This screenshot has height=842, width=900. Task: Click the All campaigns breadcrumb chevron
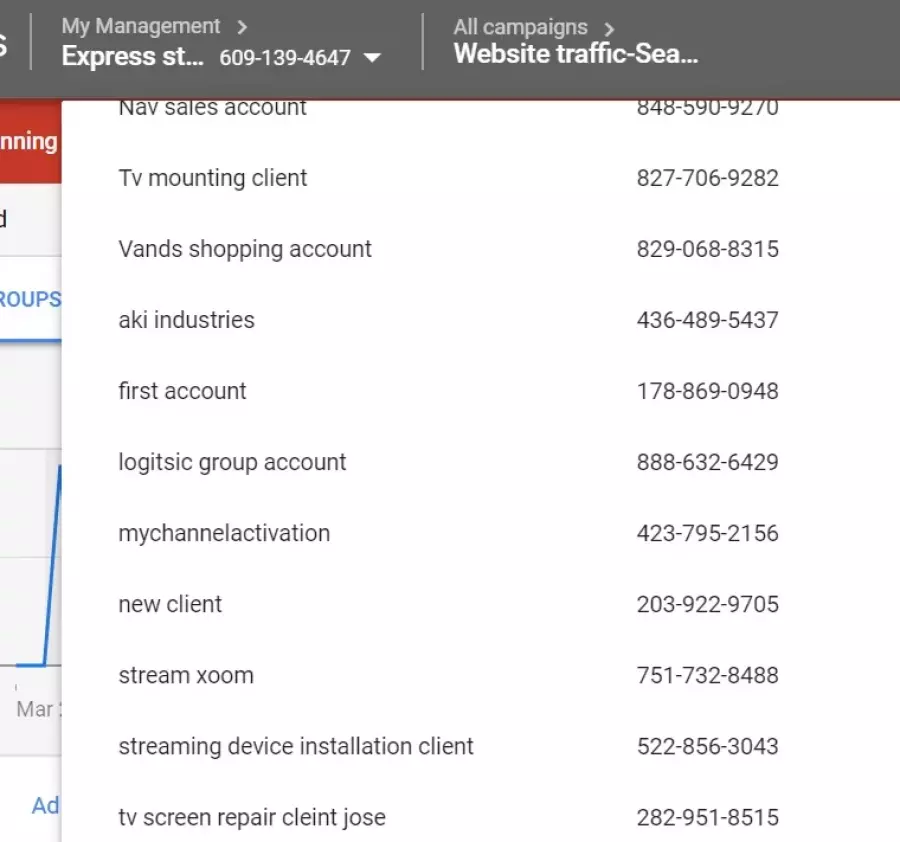(609, 28)
